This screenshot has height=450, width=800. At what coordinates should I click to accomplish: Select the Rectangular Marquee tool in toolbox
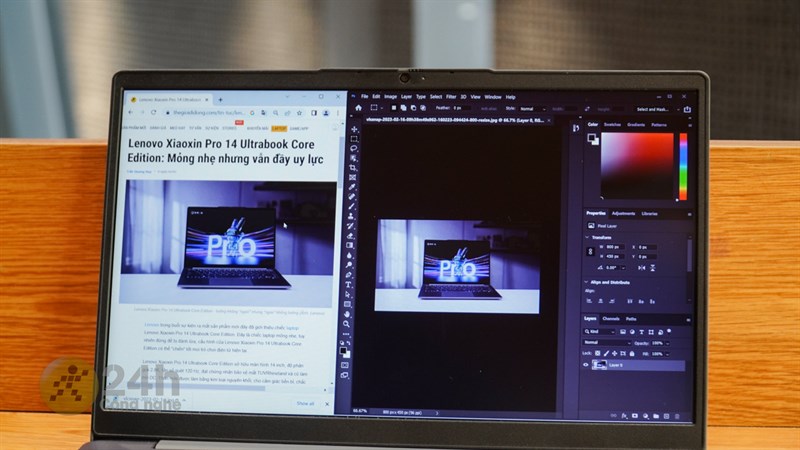354,139
